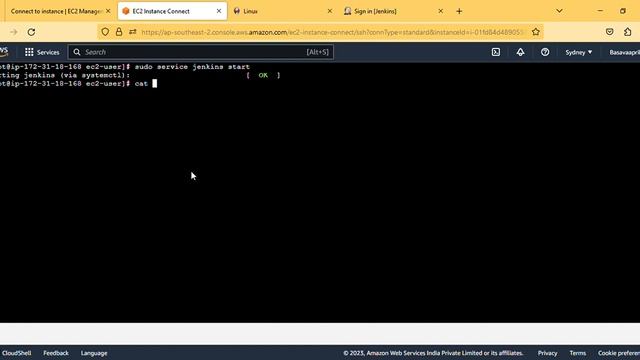The height and width of the screenshot is (360, 640).
Task: Close the Linux tab
Action: click(330, 11)
